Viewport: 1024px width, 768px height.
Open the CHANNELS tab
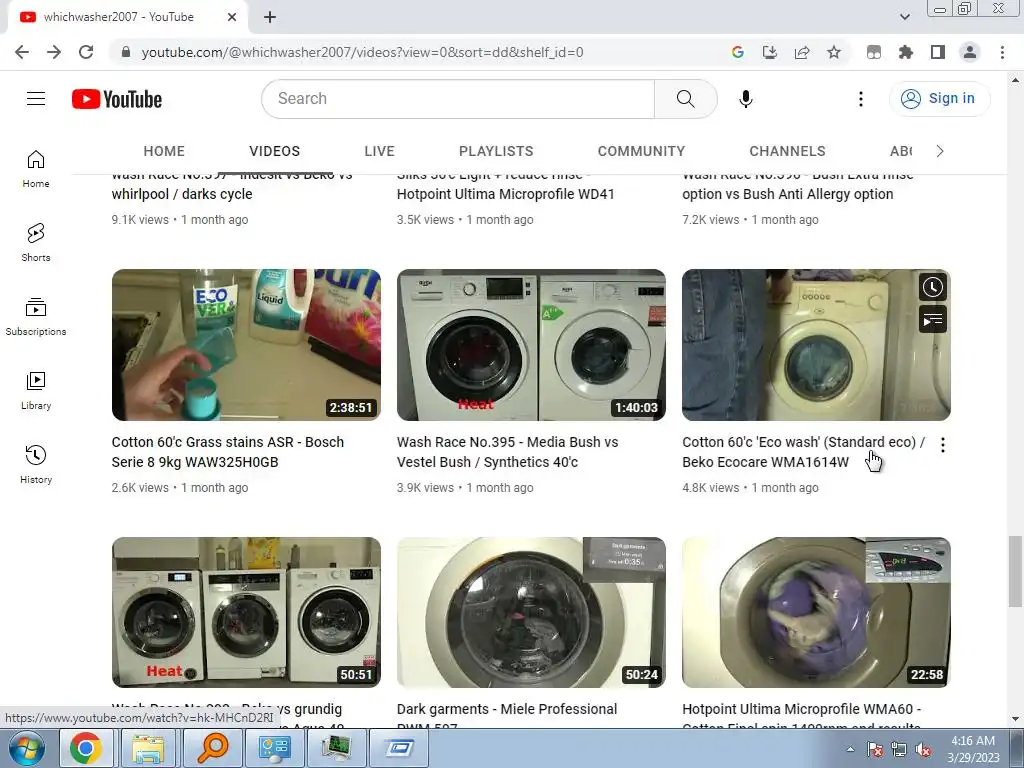[788, 151]
